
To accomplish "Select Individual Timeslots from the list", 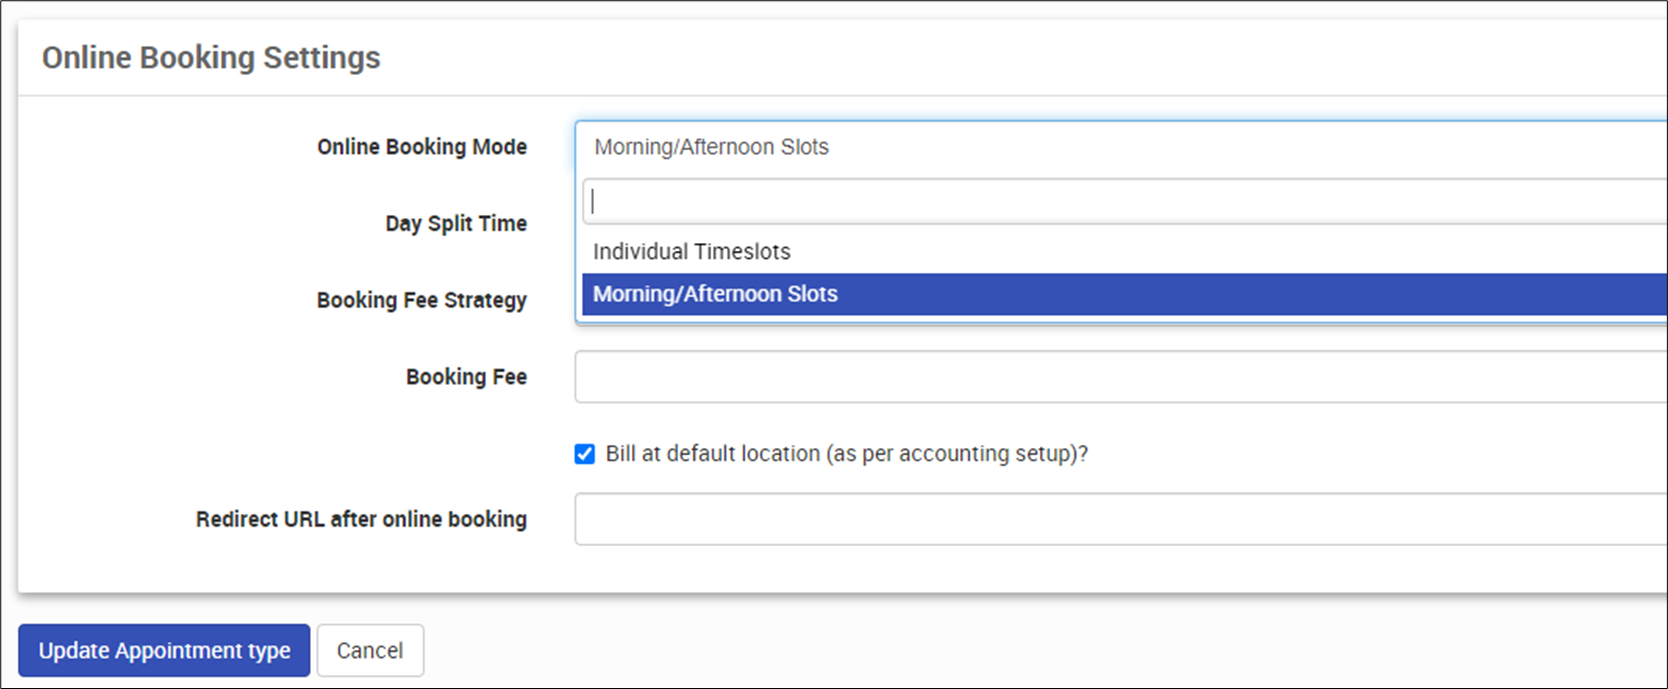I will click(692, 252).
